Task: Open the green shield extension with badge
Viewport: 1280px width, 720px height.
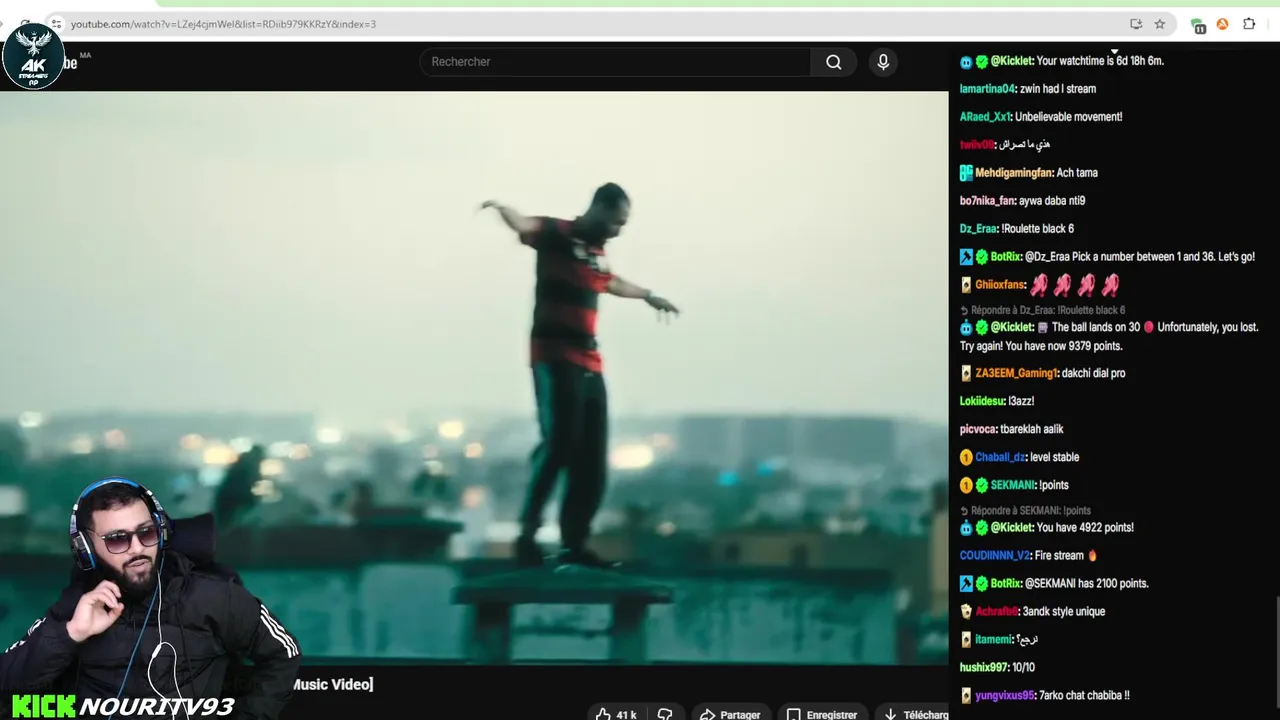Action: 1198,25
